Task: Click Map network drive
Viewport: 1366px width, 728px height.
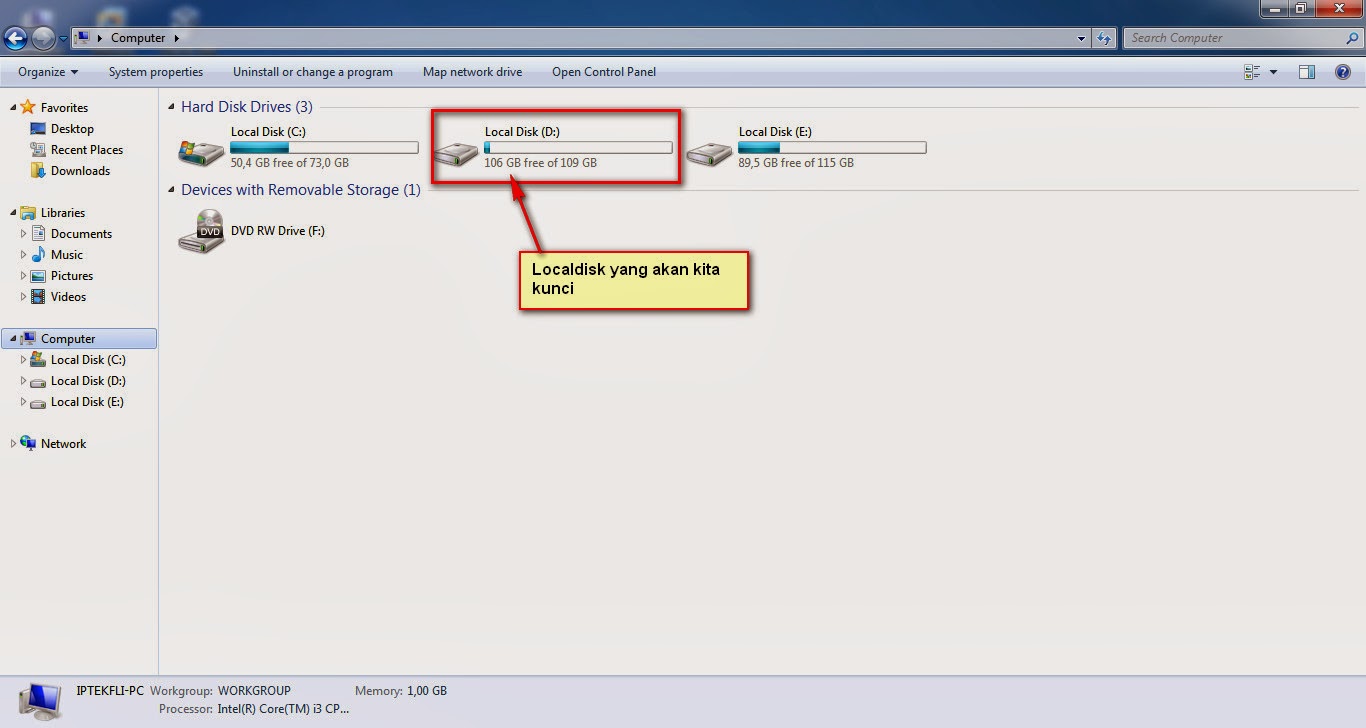Action: 472,72
